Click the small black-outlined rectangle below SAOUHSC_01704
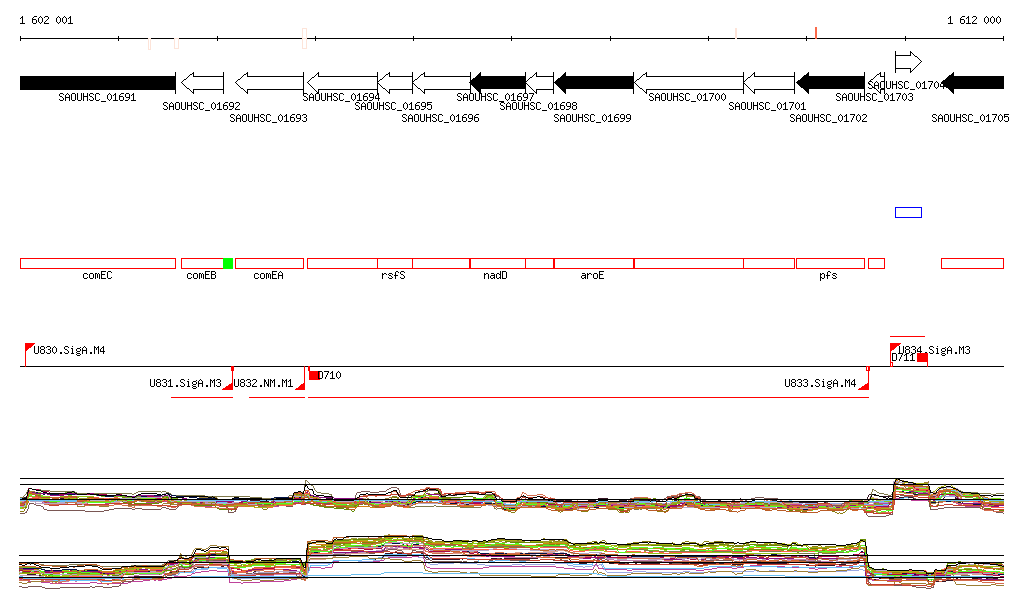The image size is (1024, 611). pyautogui.click(x=908, y=212)
